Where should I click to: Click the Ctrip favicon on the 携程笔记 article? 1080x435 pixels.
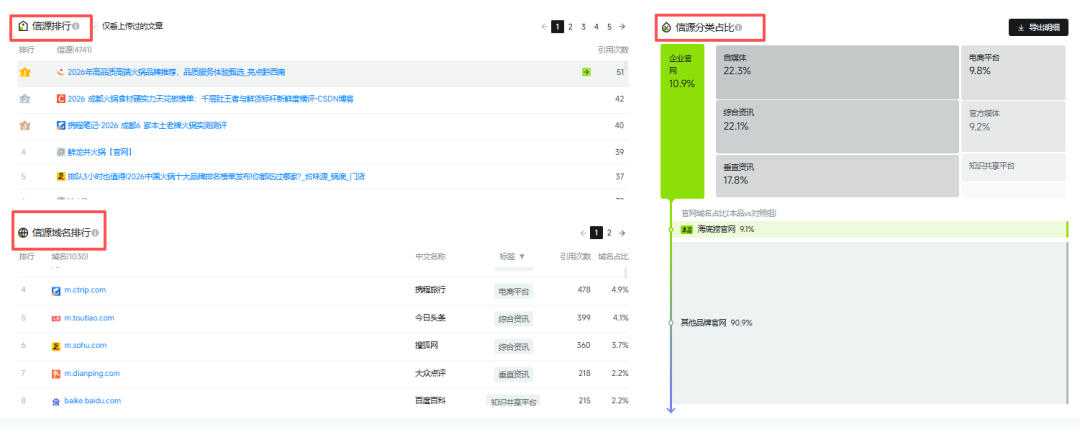click(x=61, y=125)
